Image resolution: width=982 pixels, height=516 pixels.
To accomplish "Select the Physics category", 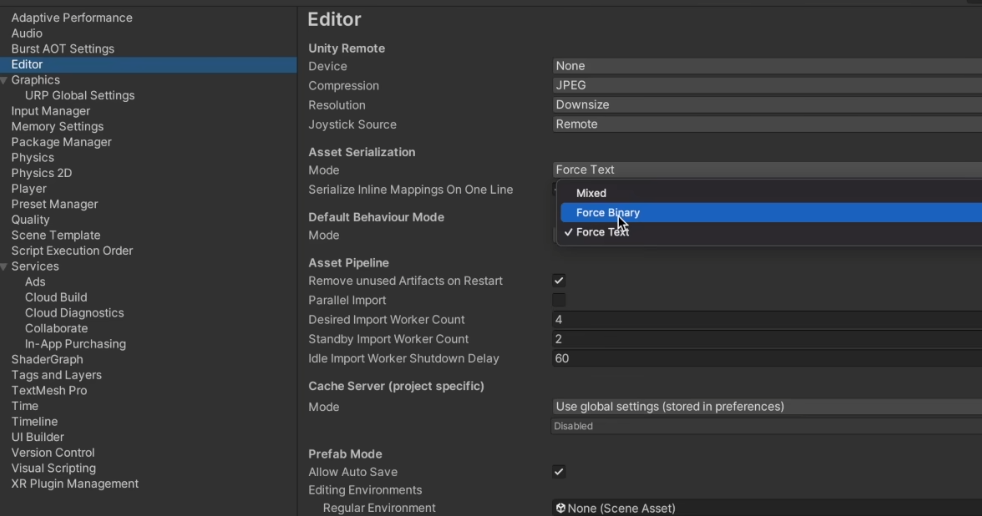I will [33, 158].
